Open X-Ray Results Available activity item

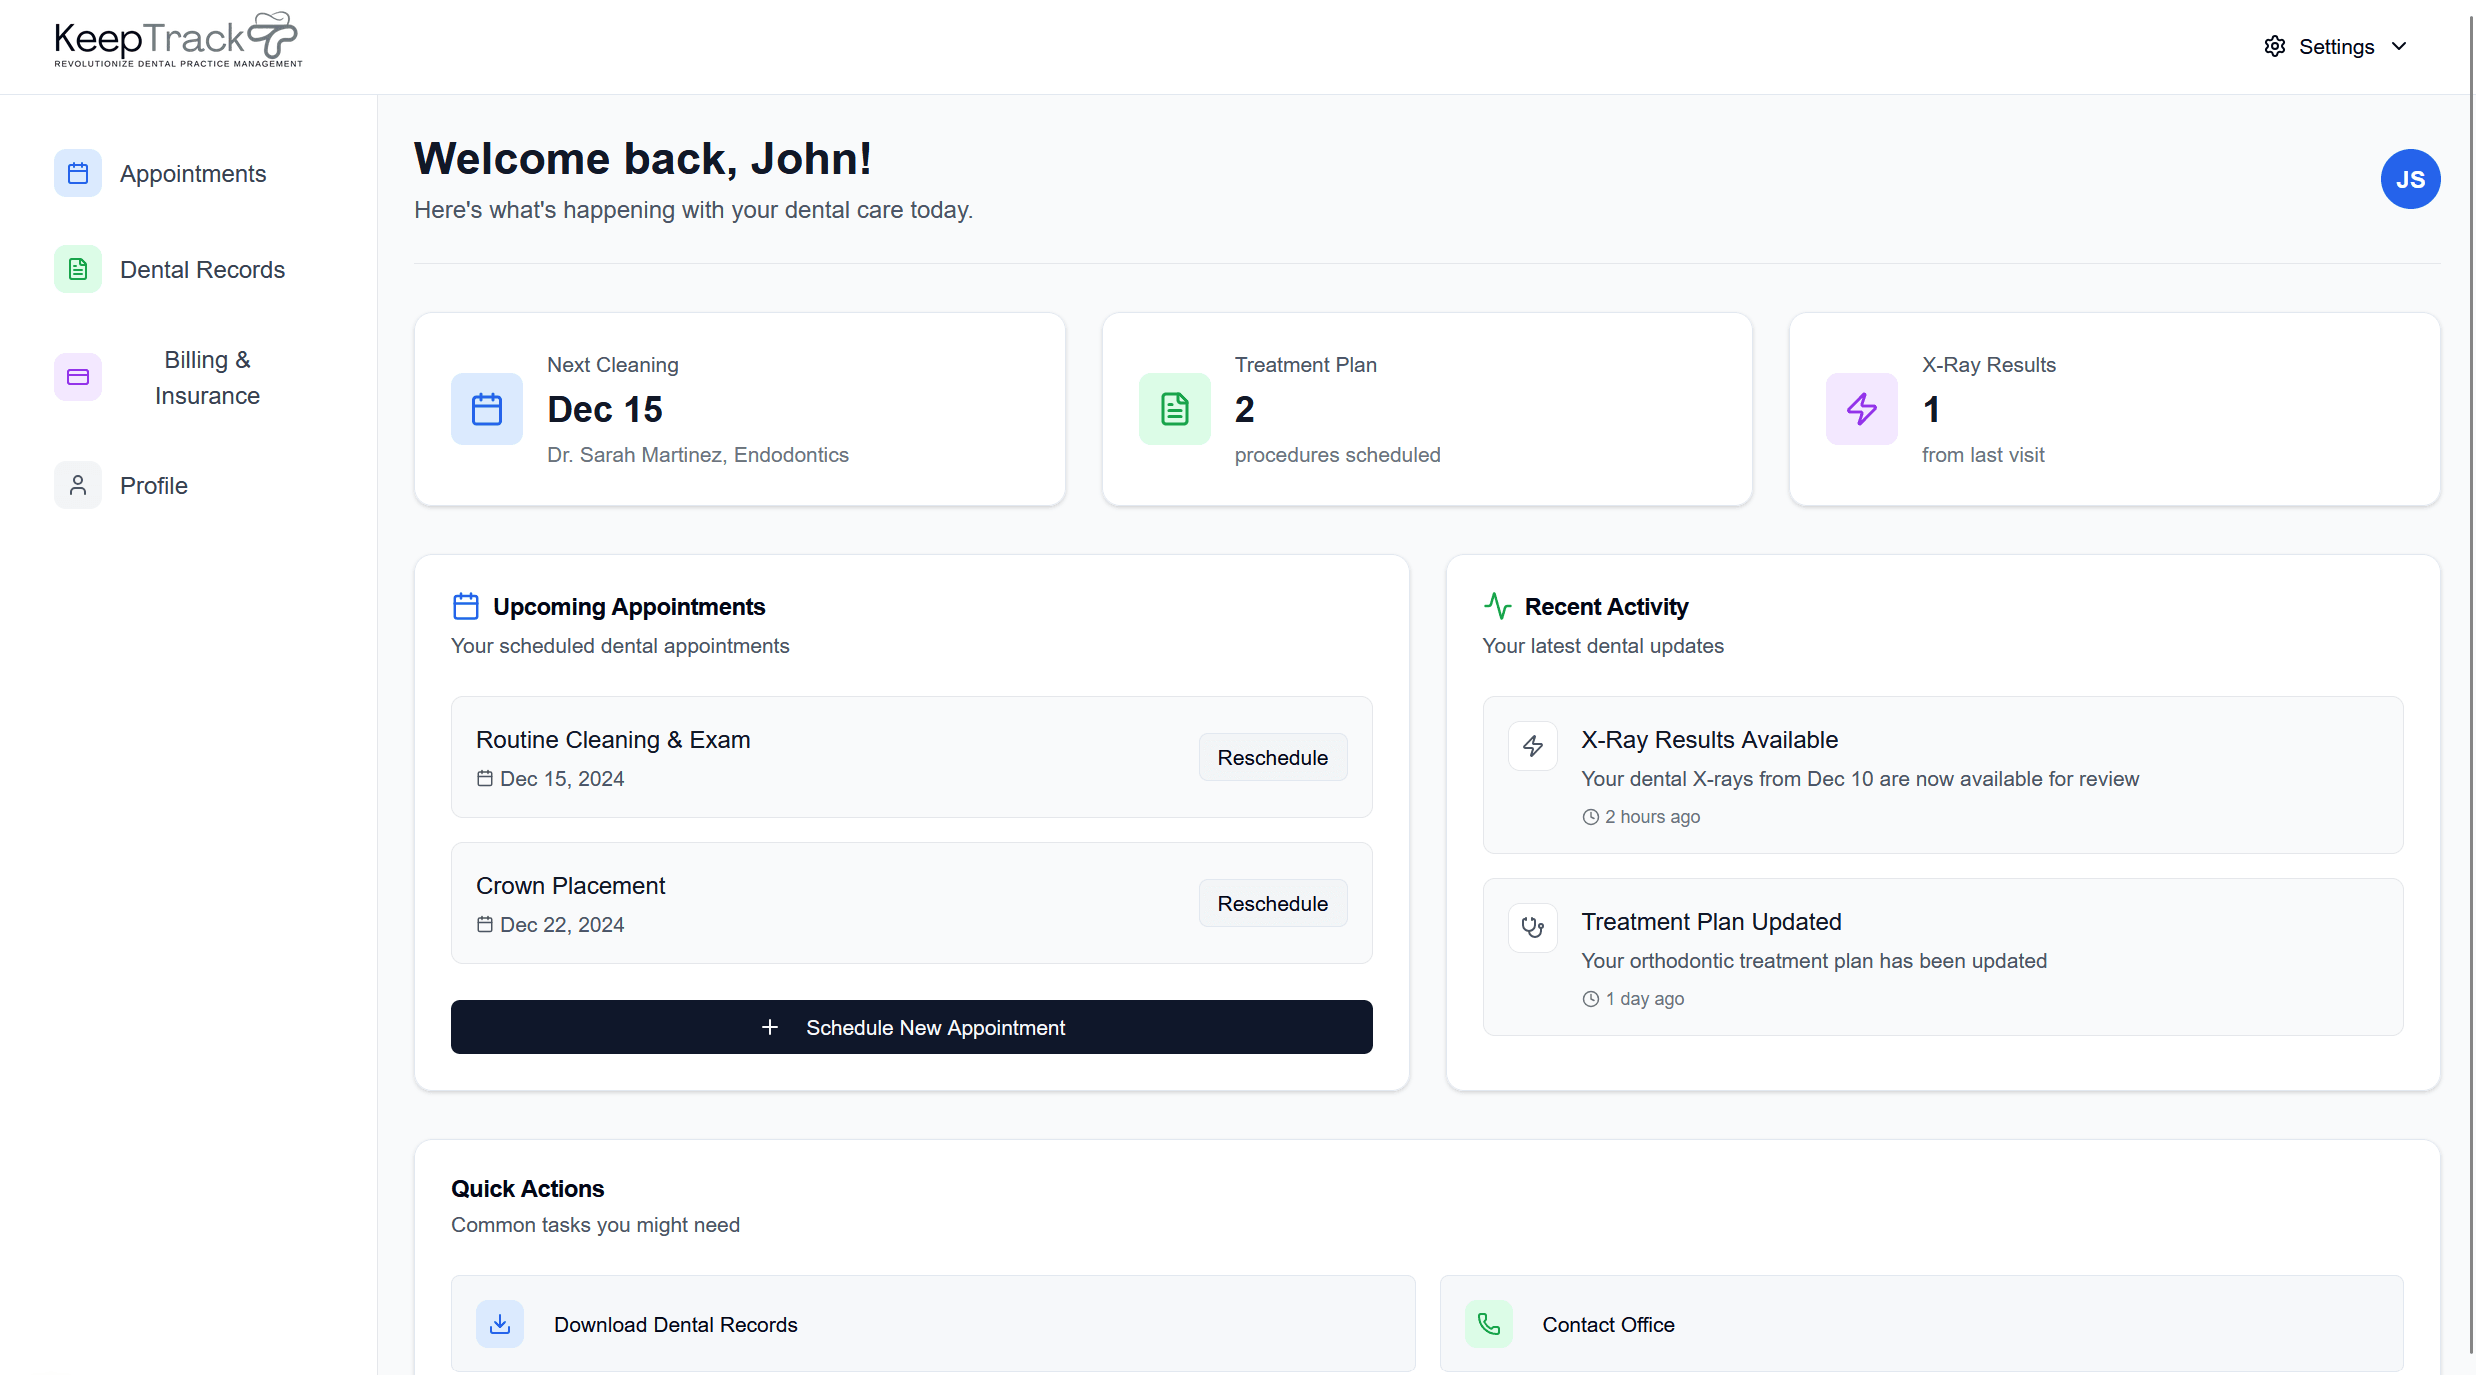1709,740
